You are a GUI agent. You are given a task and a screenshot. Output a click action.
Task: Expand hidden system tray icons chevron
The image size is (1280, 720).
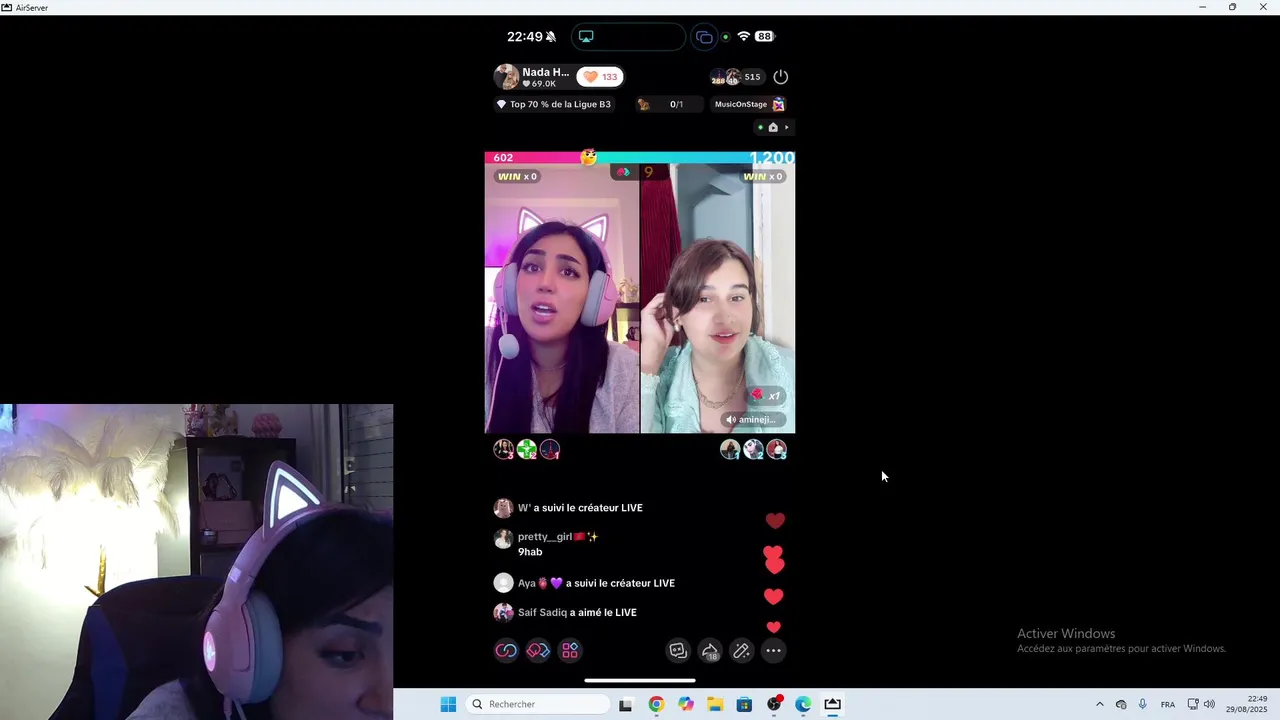coord(1100,704)
